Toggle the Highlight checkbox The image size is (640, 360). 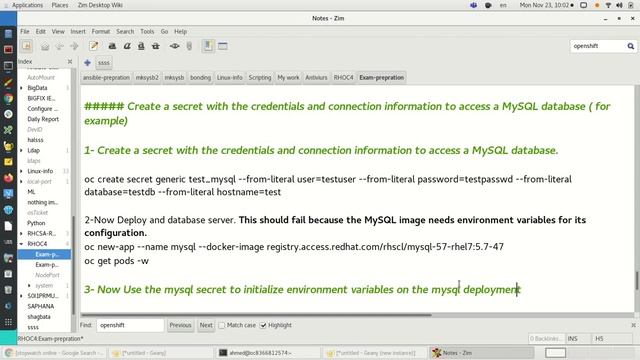click(263, 325)
